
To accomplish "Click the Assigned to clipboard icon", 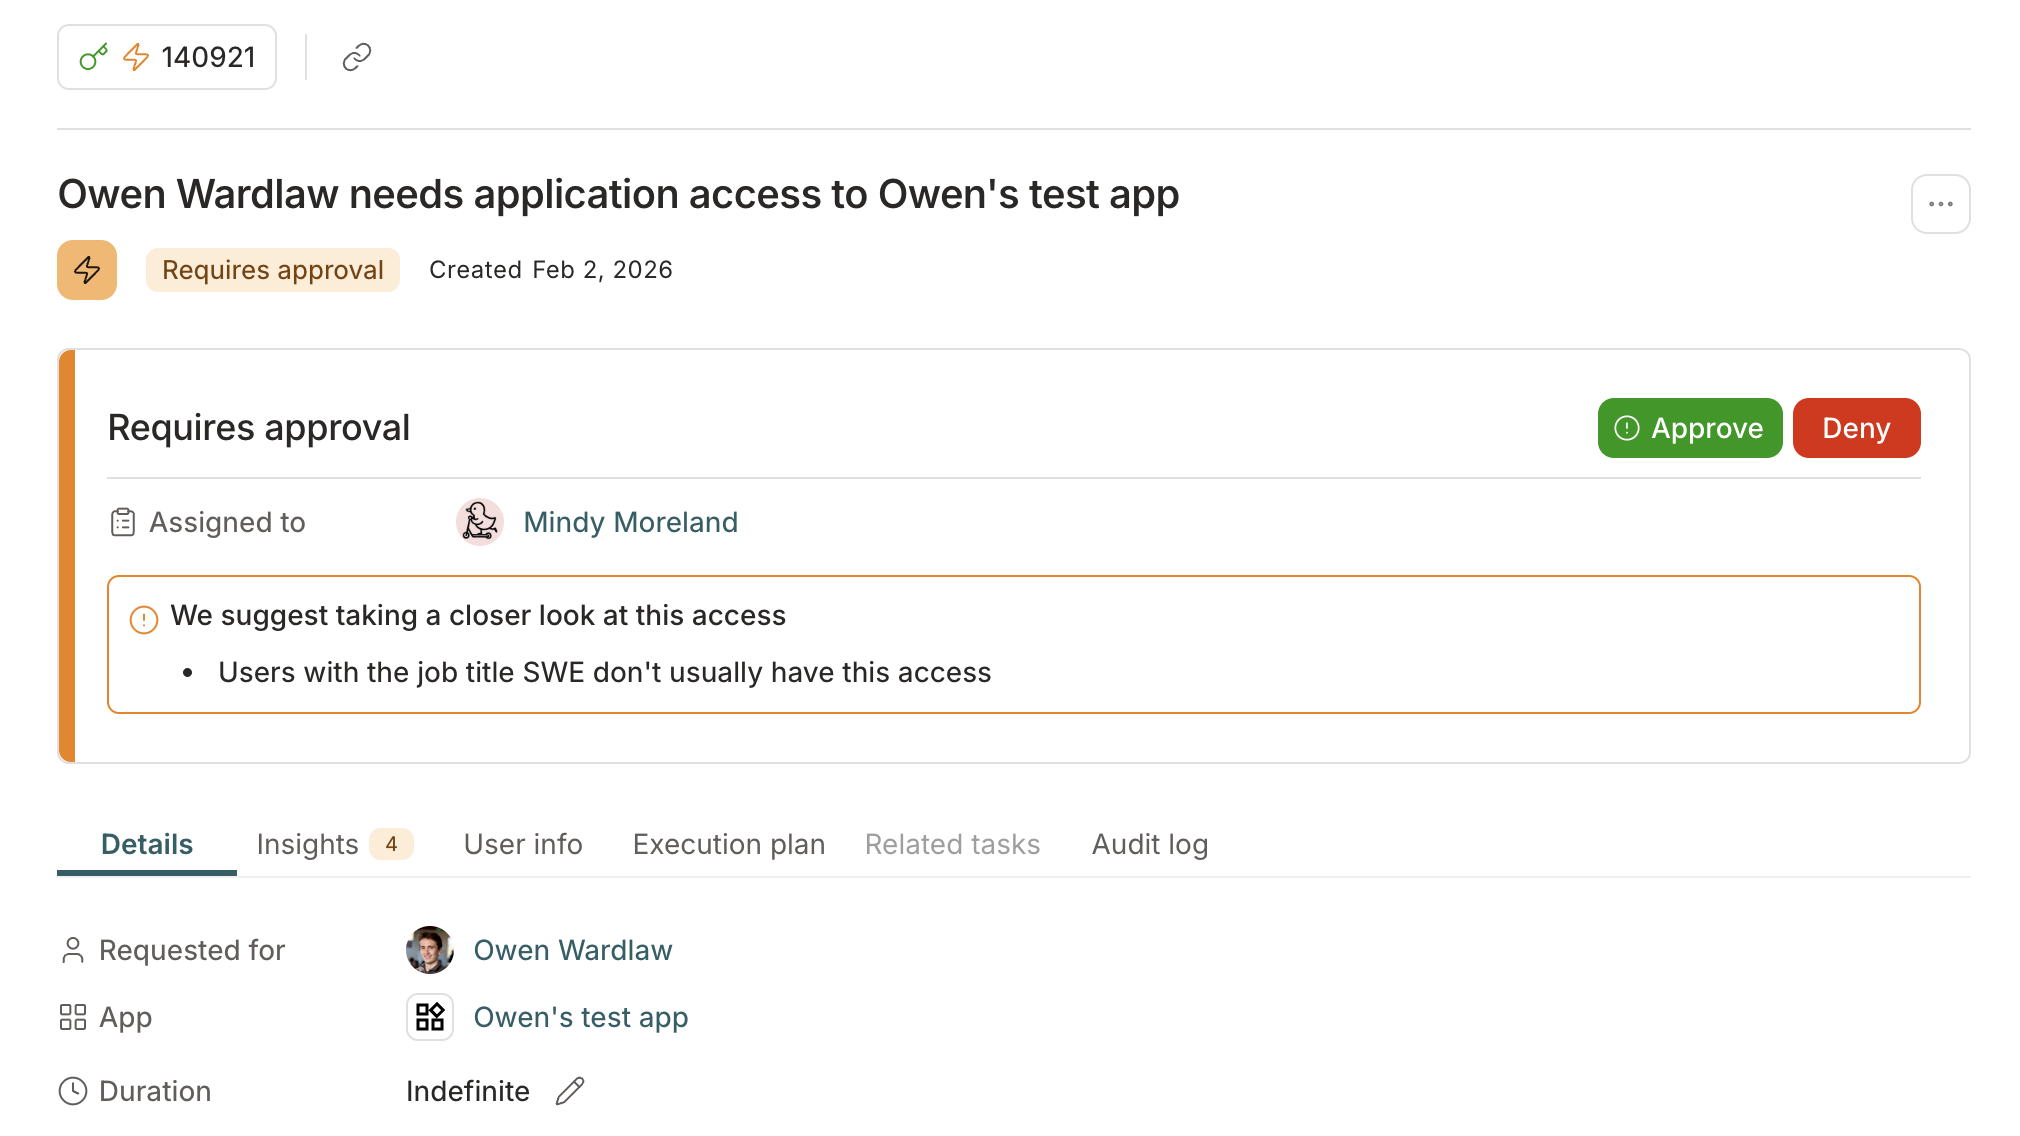I will click(x=123, y=522).
